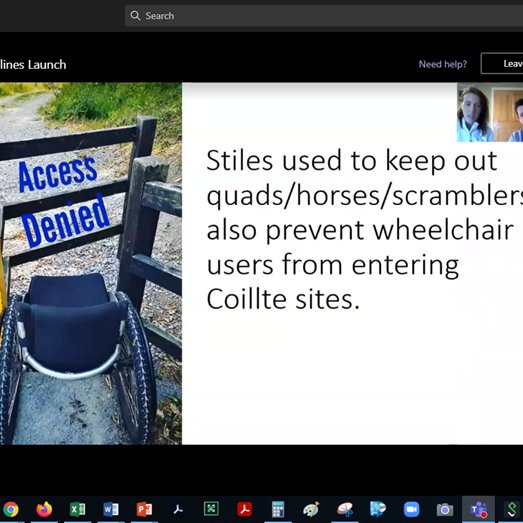This screenshot has height=523, width=523.
Task: Open Zoom from the taskbar
Action: (412, 509)
